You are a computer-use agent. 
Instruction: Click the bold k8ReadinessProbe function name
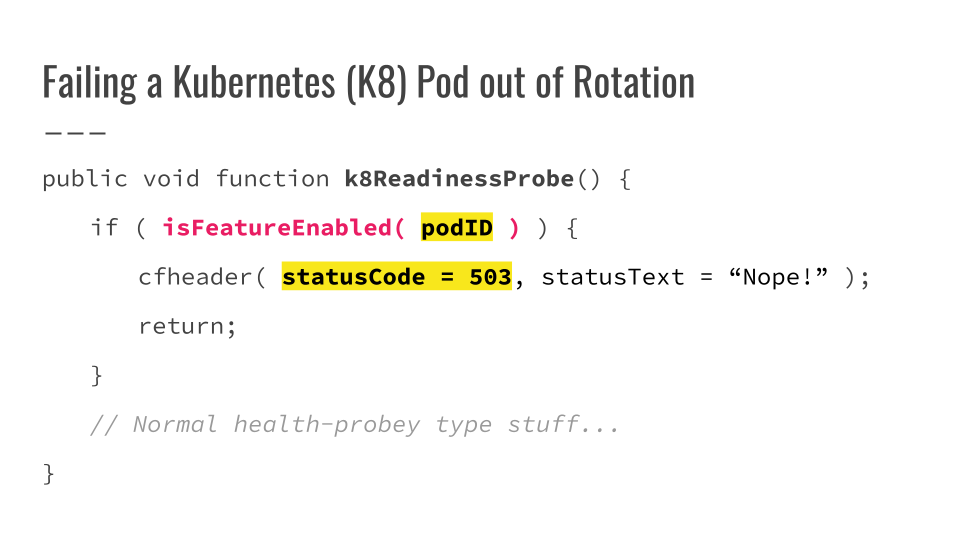(459, 179)
